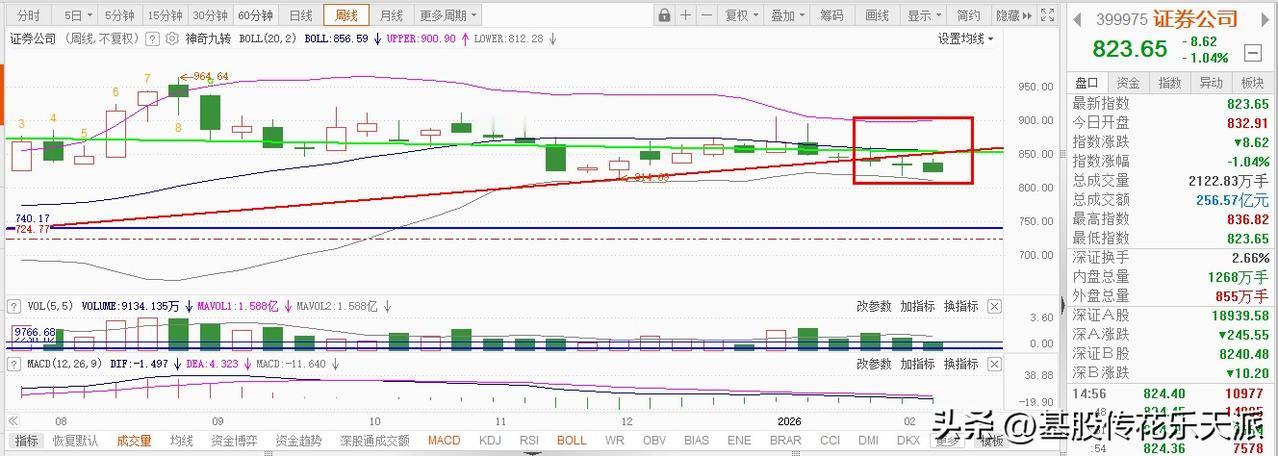The width and height of the screenshot is (1278, 456).
Task: Click 指标 button at bottom left
Action: [x=26, y=441]
